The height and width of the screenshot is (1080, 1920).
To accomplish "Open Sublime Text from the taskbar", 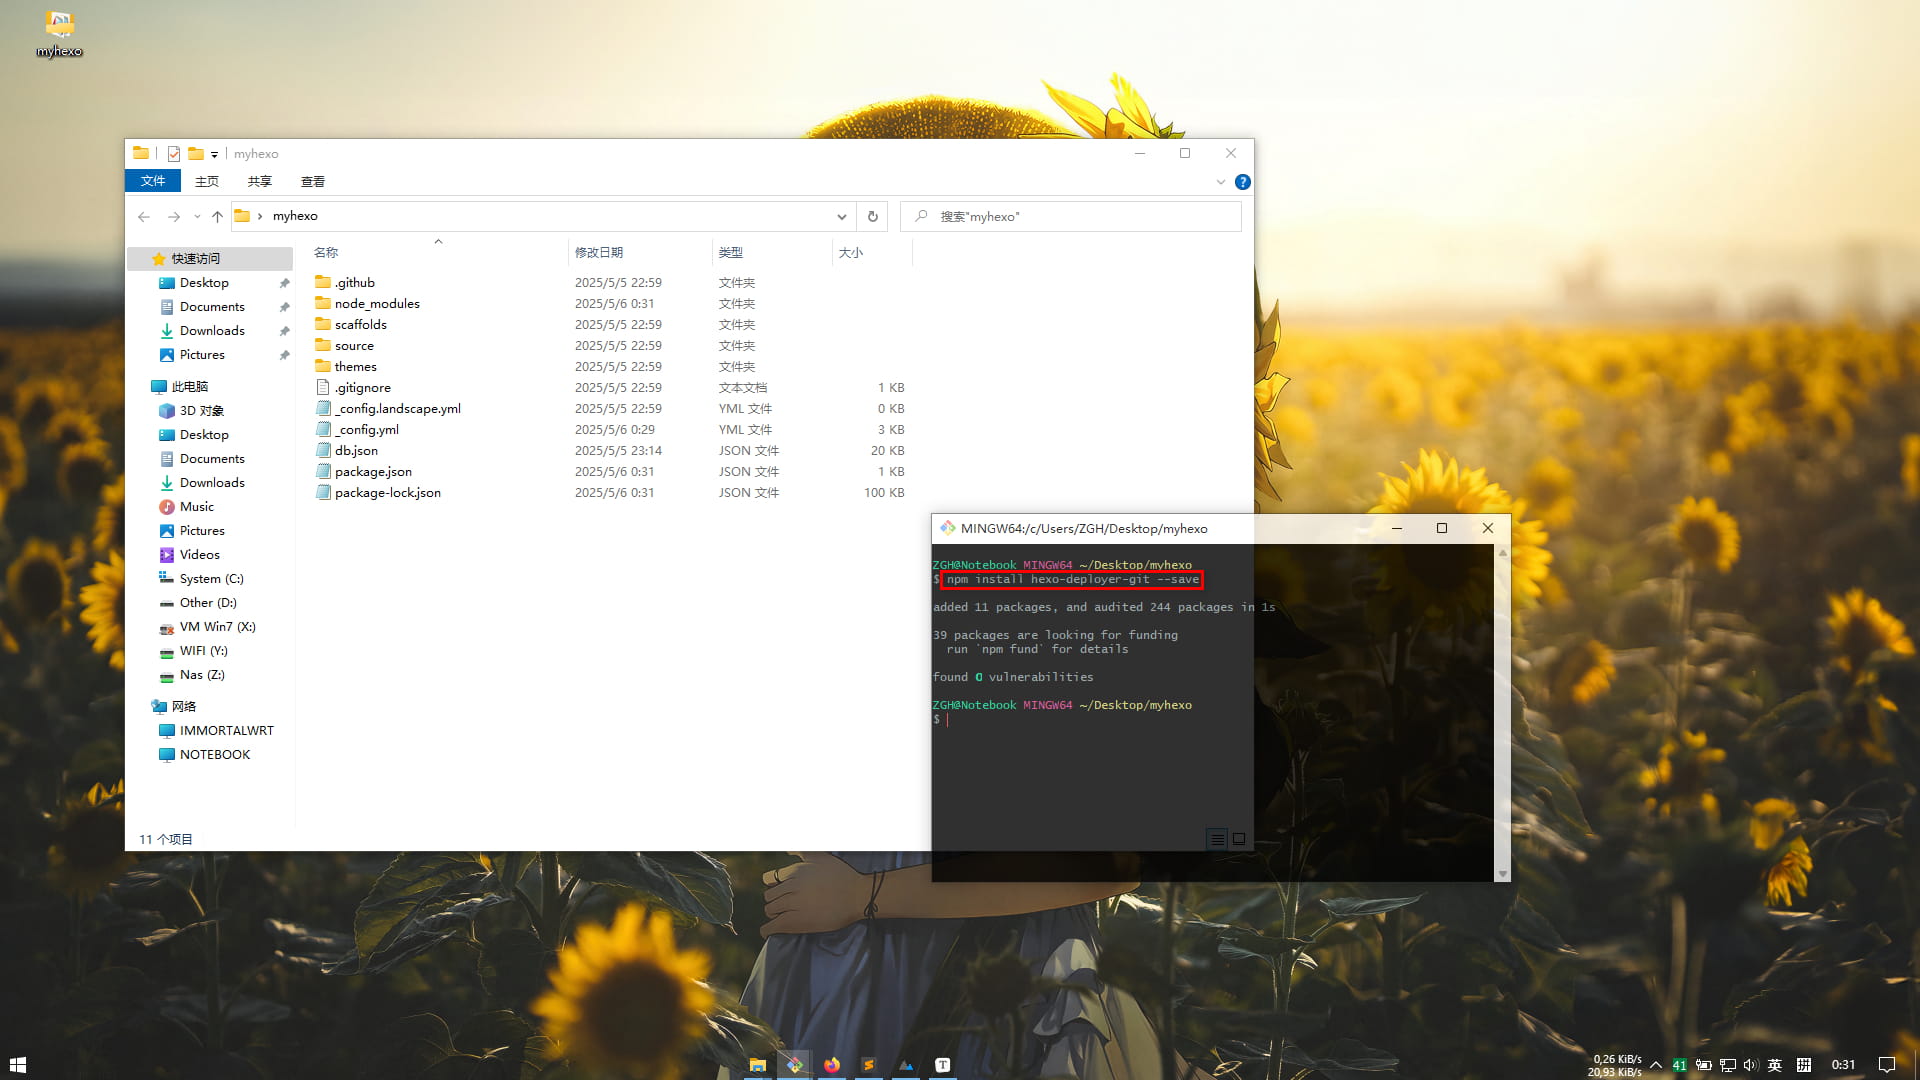I will pyautogui.click(x=869, y=1065).
